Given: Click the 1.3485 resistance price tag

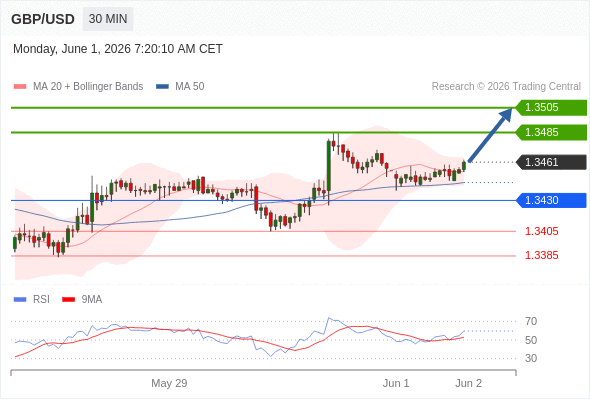Looking at the screenshot, I should coord(551,132).
